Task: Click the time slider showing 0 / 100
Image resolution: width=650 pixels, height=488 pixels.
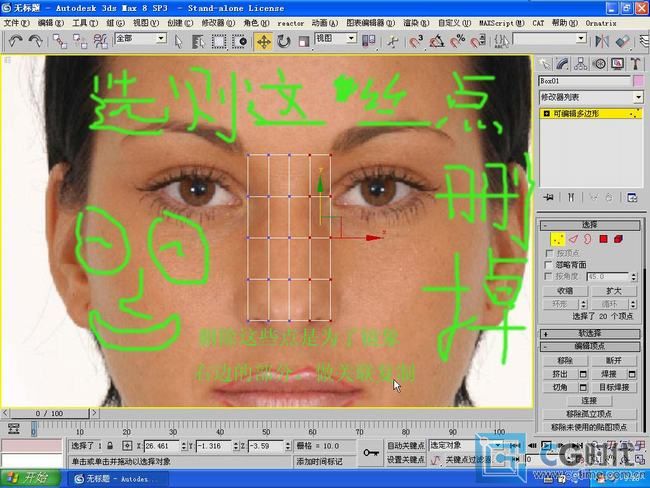Action: [x=49, y=413]
